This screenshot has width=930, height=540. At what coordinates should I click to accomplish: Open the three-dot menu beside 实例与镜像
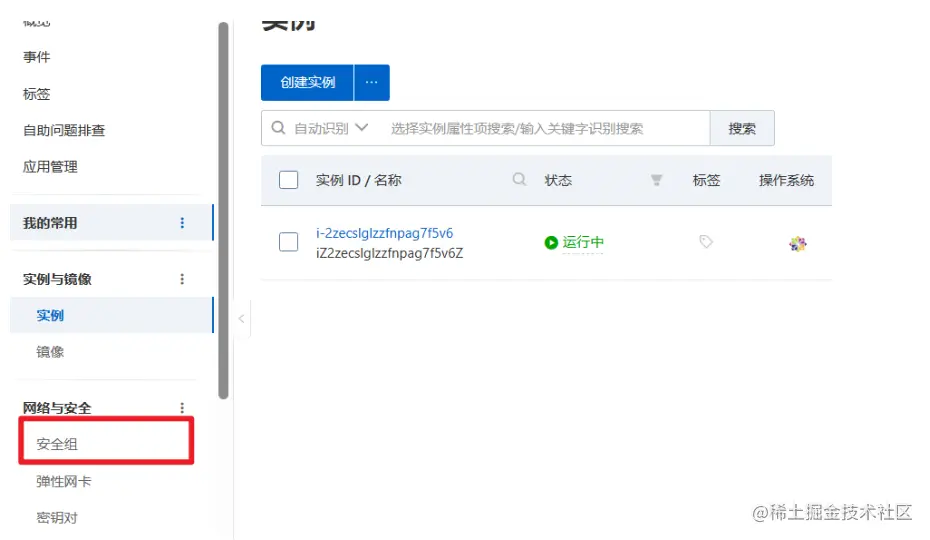coord(182,279)
